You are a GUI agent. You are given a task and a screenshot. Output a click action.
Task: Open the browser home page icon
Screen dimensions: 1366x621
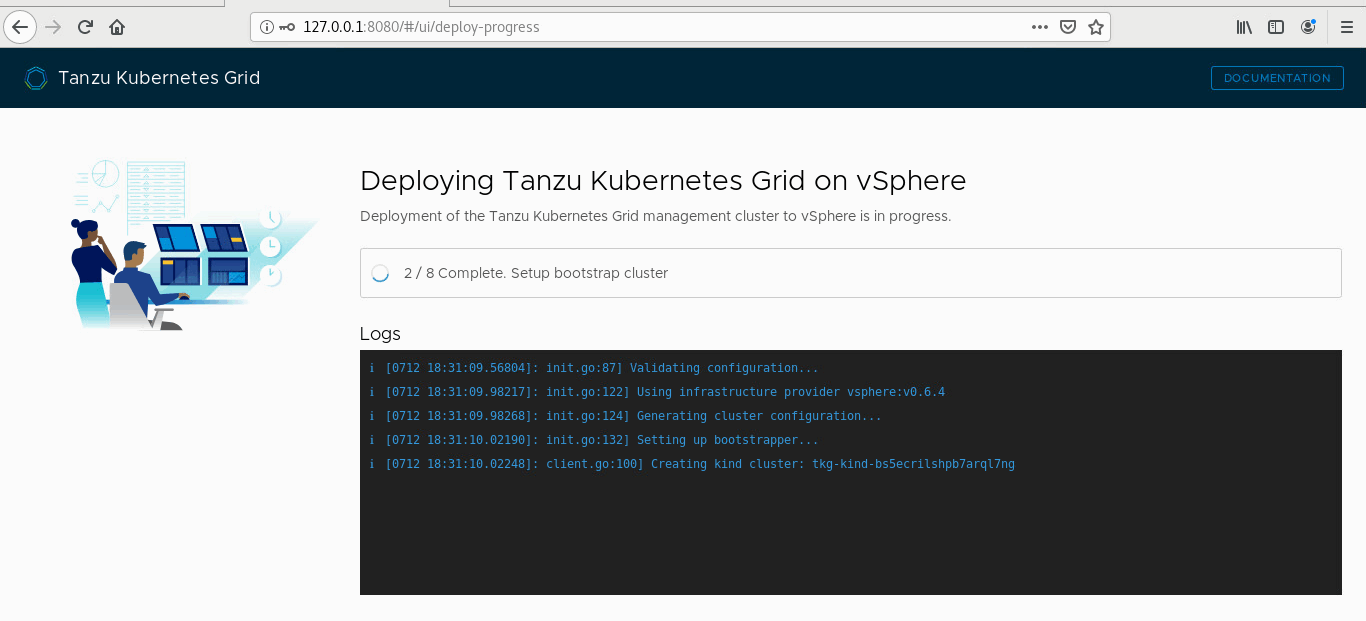[x=117, y=27]
